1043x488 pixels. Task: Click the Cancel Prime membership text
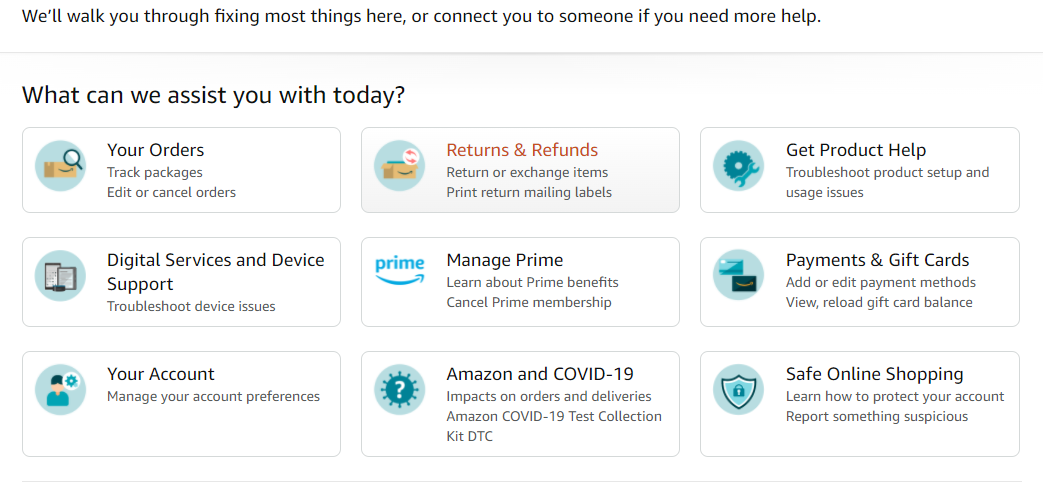point(529,303)
